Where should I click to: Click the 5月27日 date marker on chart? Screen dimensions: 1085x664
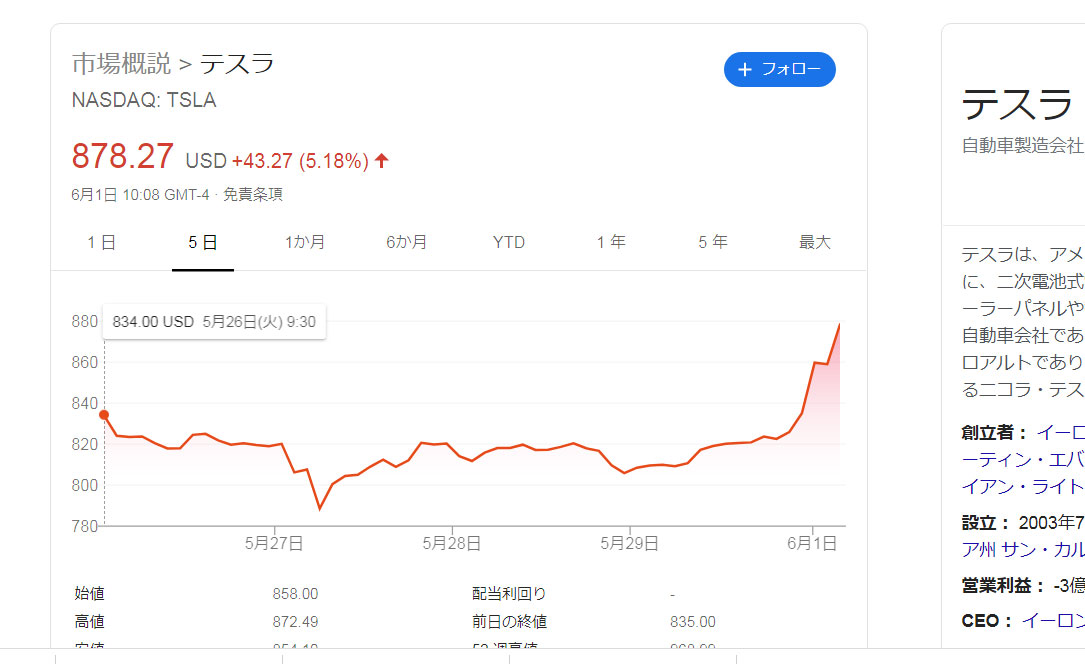tap(274, 543)
